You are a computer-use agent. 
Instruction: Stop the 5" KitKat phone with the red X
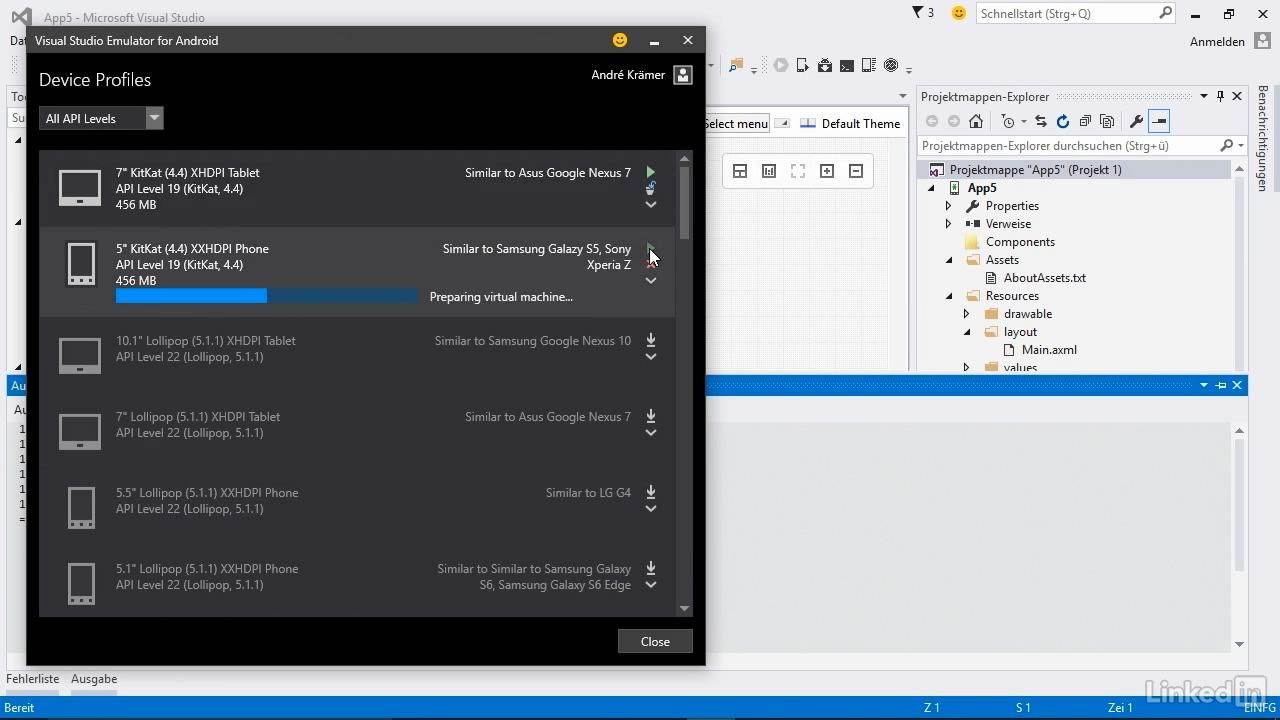(x=651, y=263)
